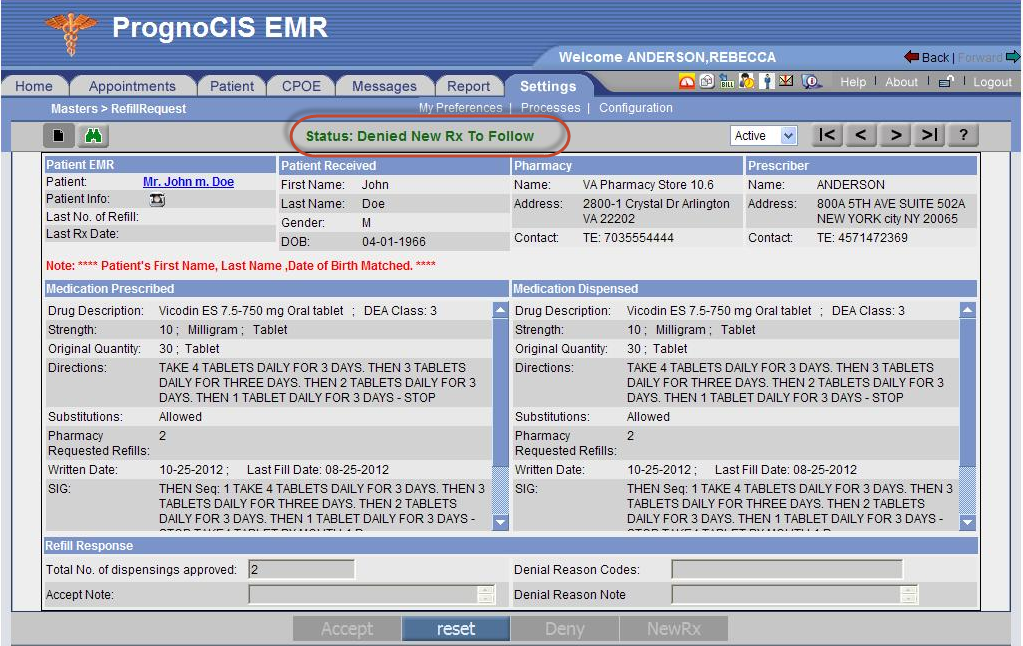This screenshot has width=1023, height=646.
Task: Click the reset button
Action: click(x=455, y=629)
